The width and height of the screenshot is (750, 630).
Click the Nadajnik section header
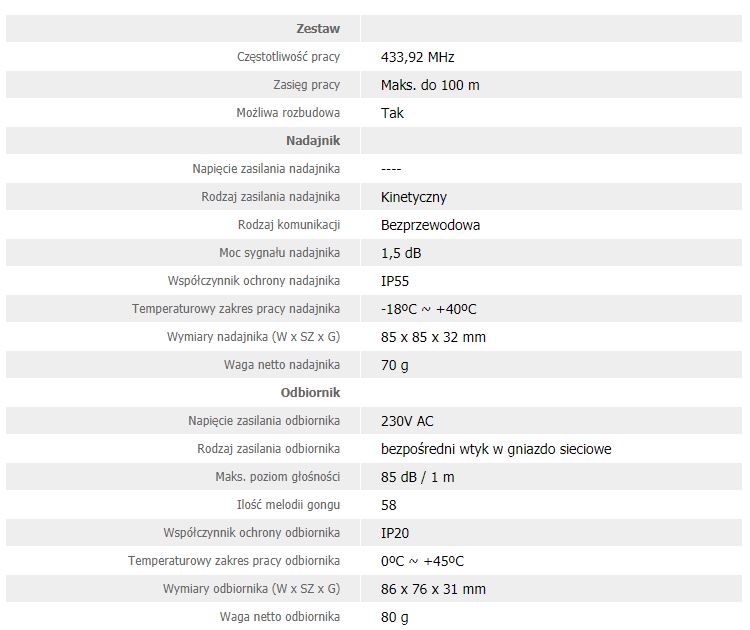[313, 141]
